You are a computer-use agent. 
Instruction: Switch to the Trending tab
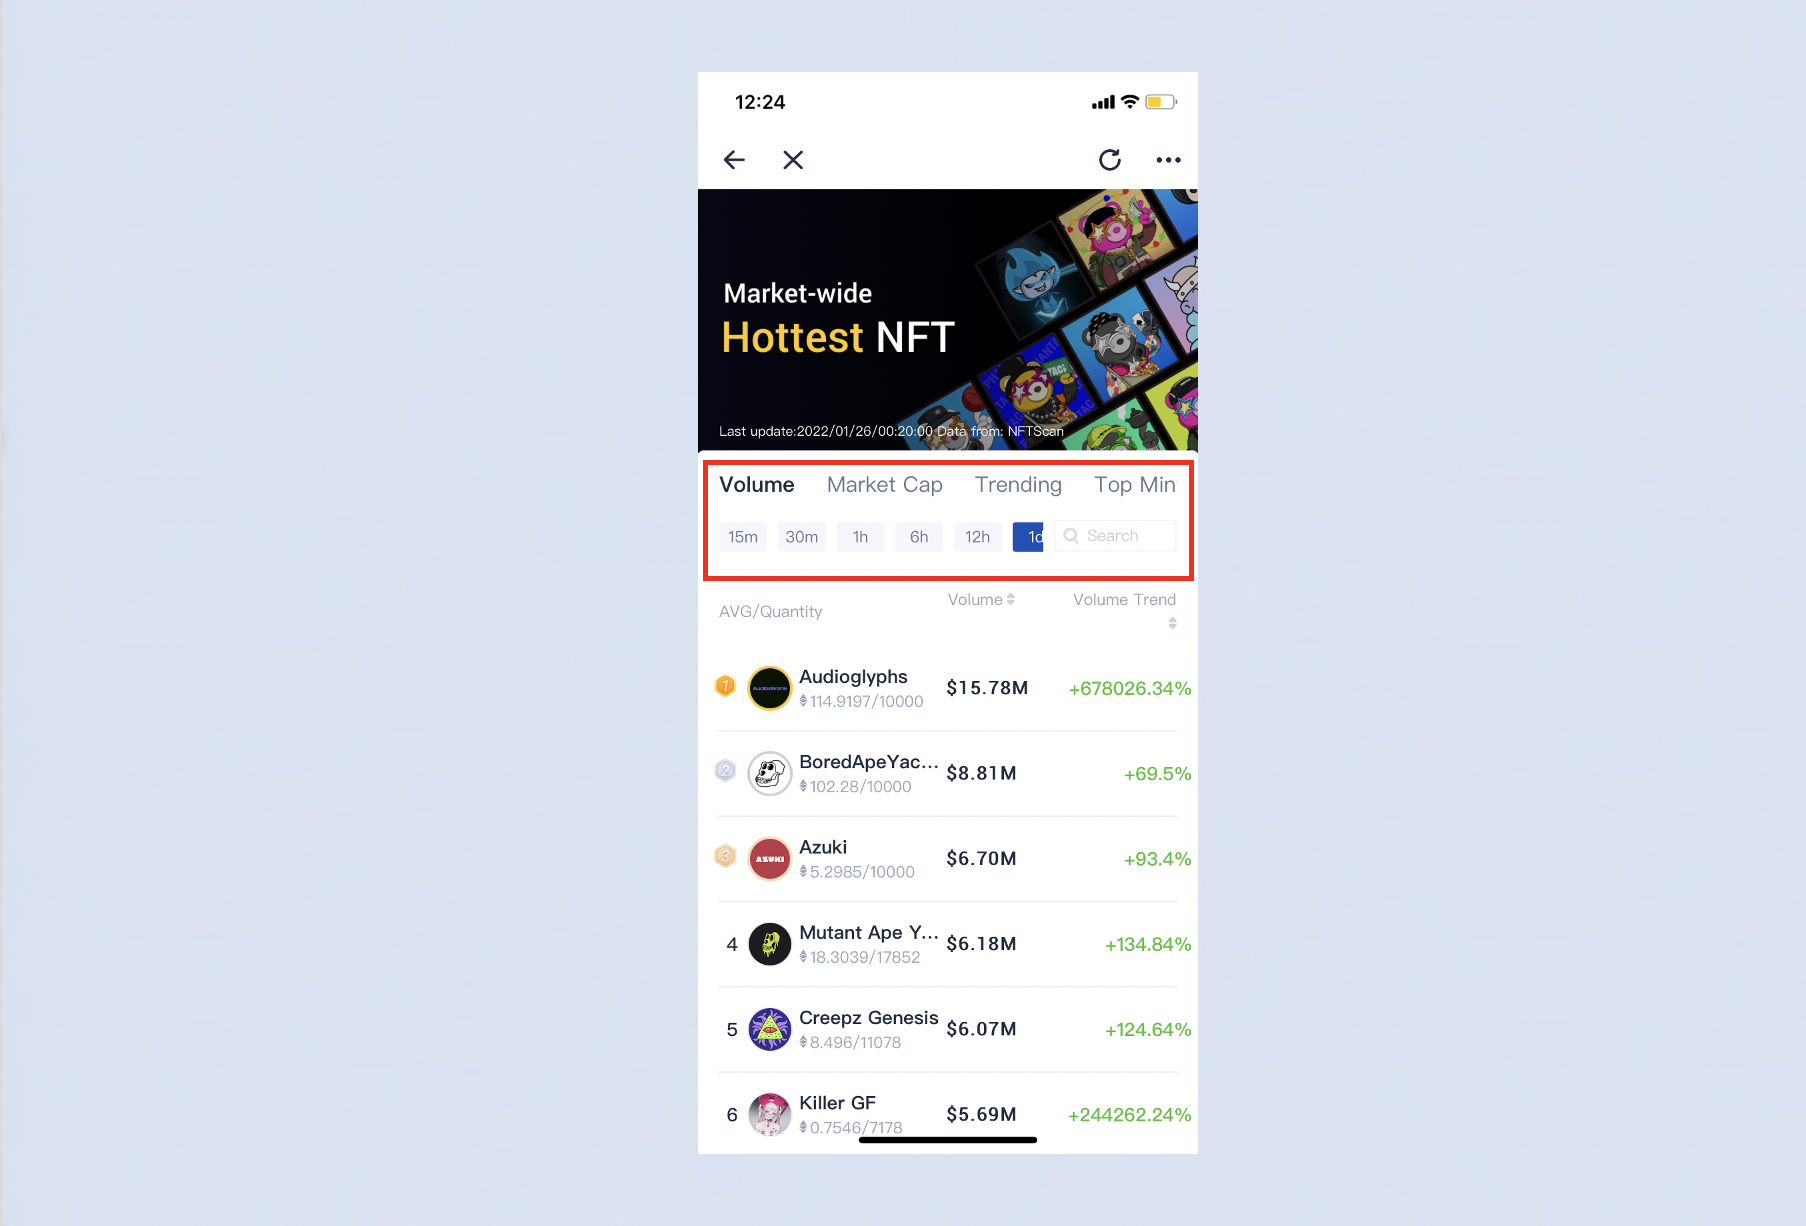(x=1018, y=485)
